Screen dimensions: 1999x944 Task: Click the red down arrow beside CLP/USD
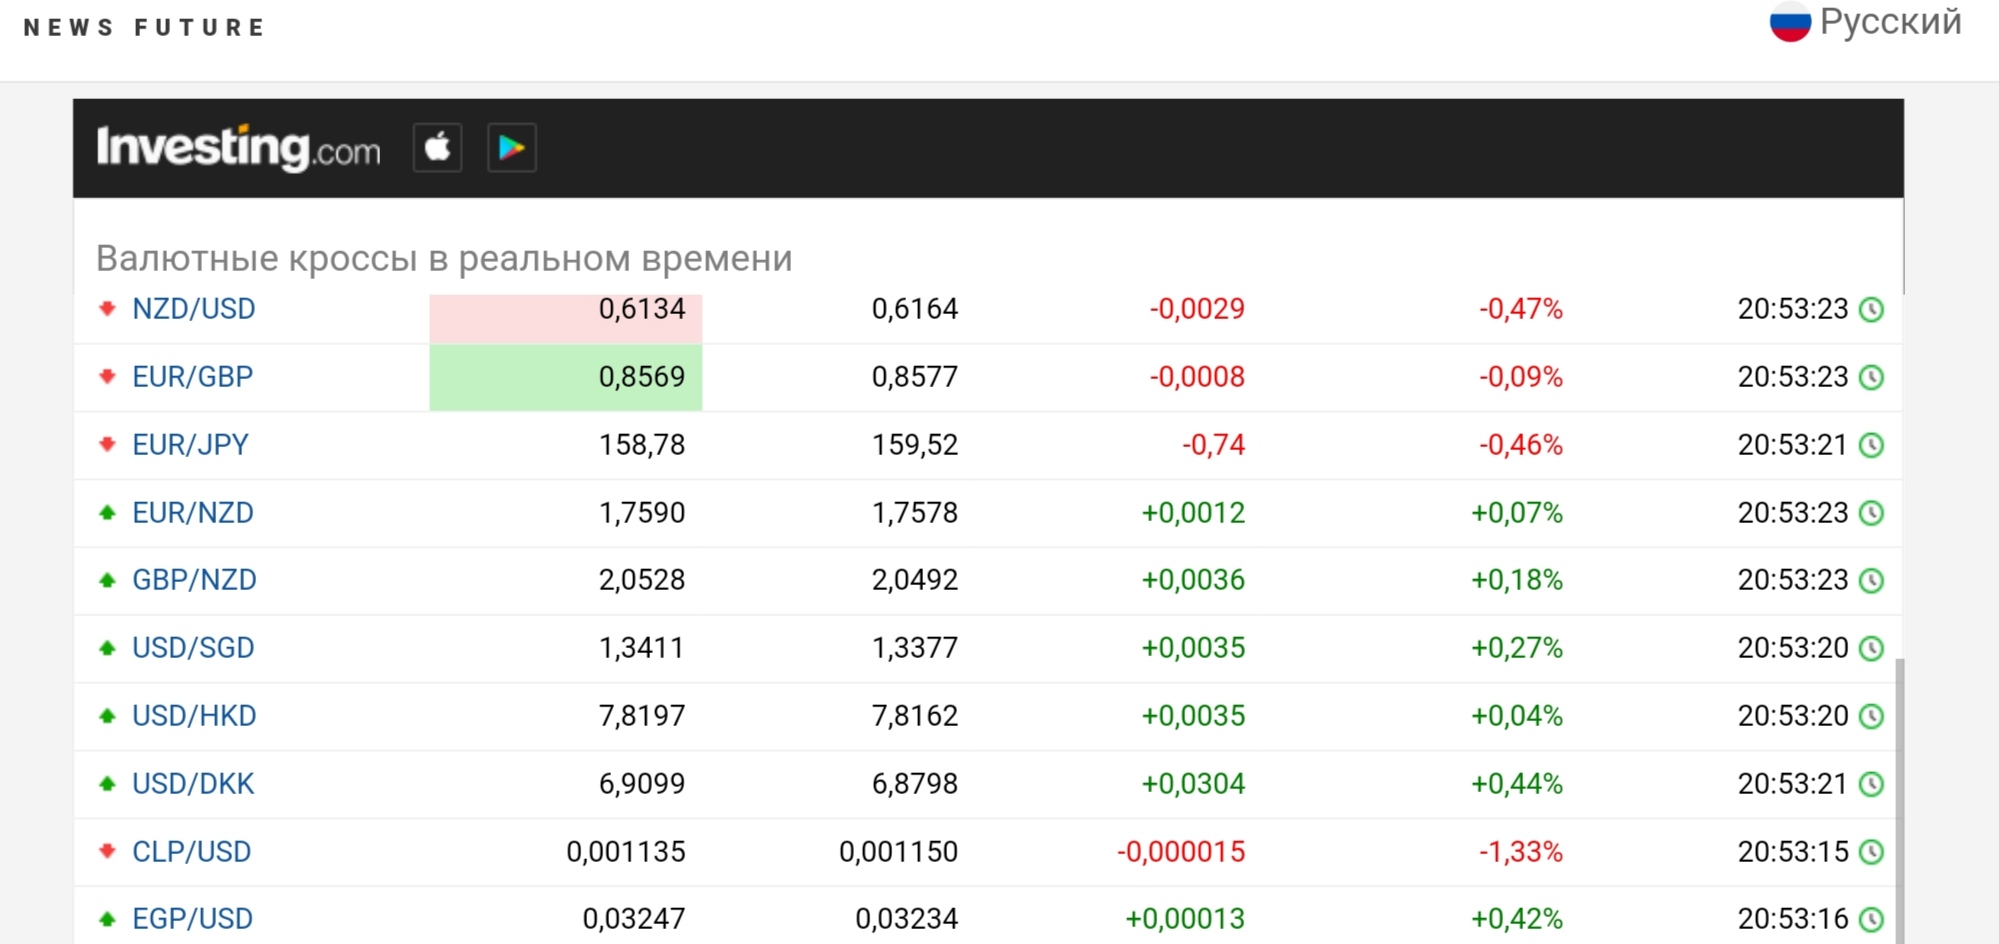pyautogui.click(x=107, y=851)
